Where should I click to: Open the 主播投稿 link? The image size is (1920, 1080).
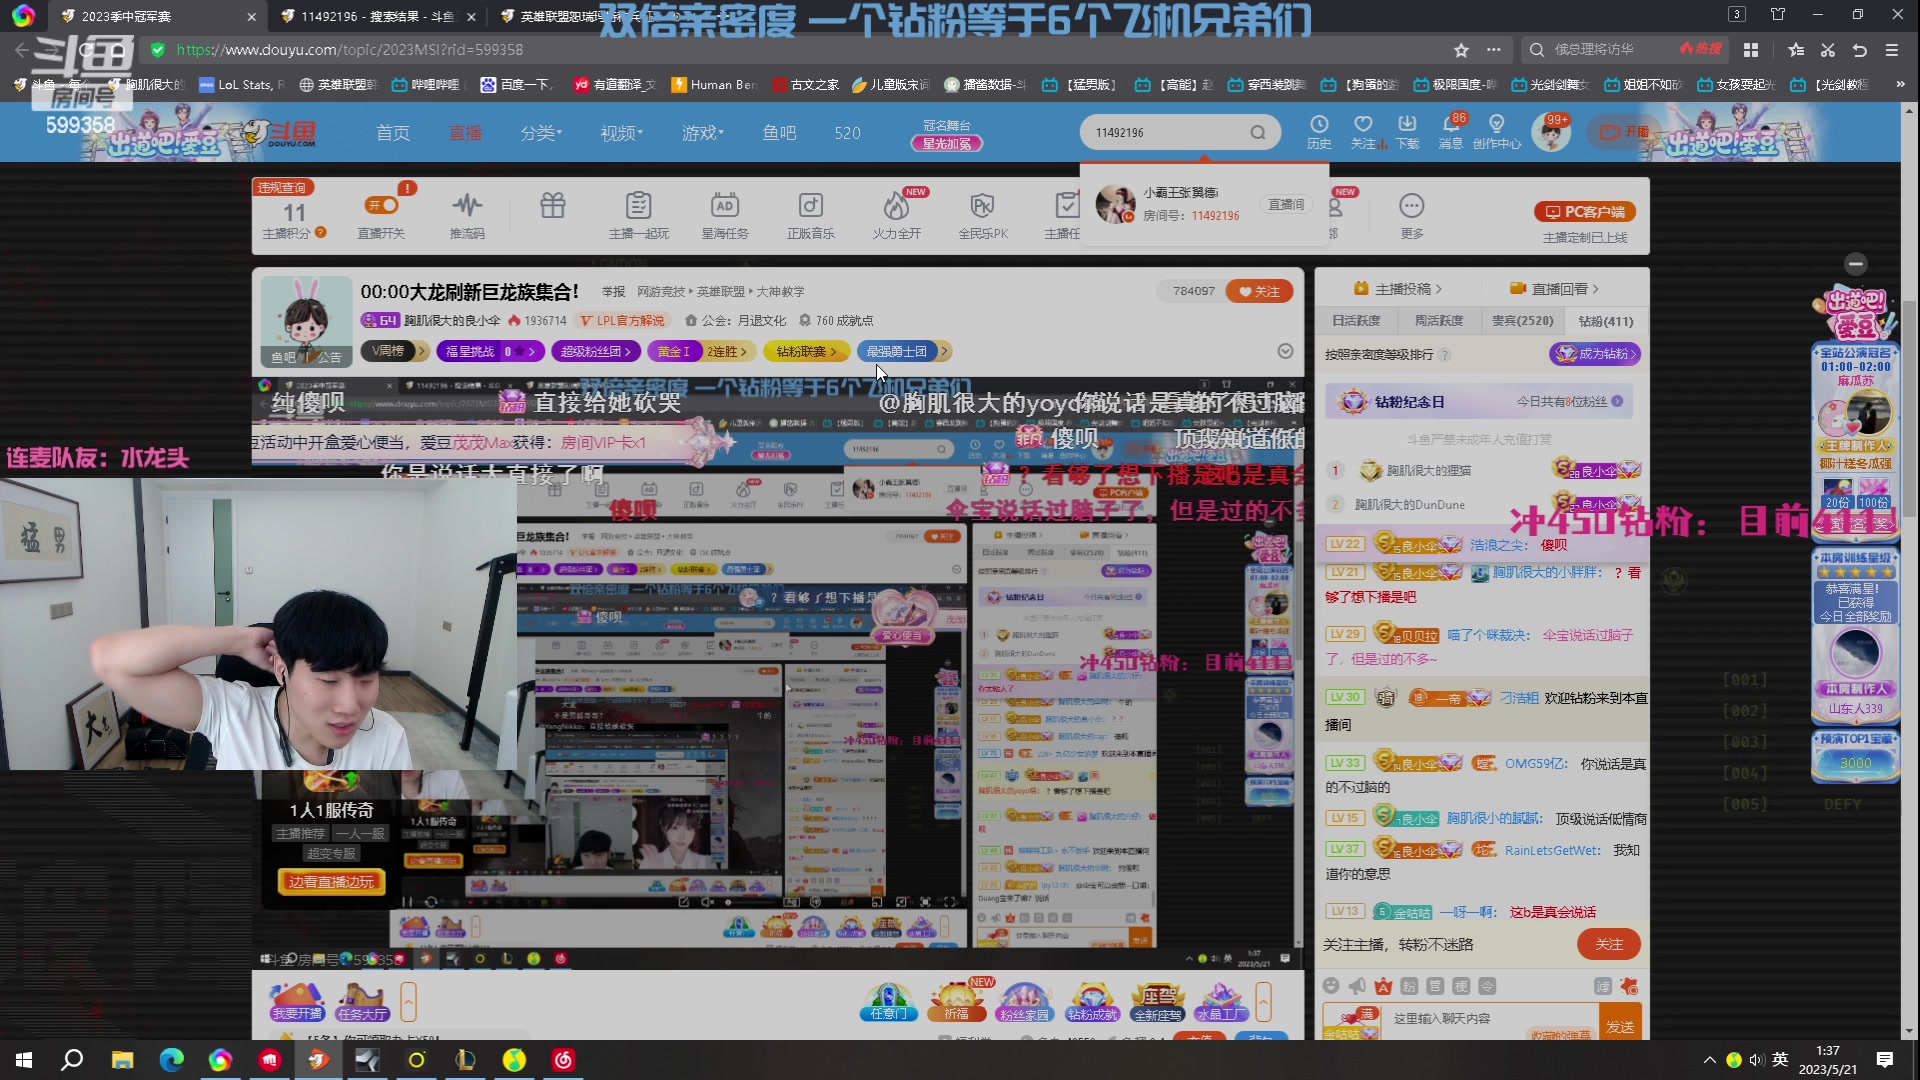1398,289
